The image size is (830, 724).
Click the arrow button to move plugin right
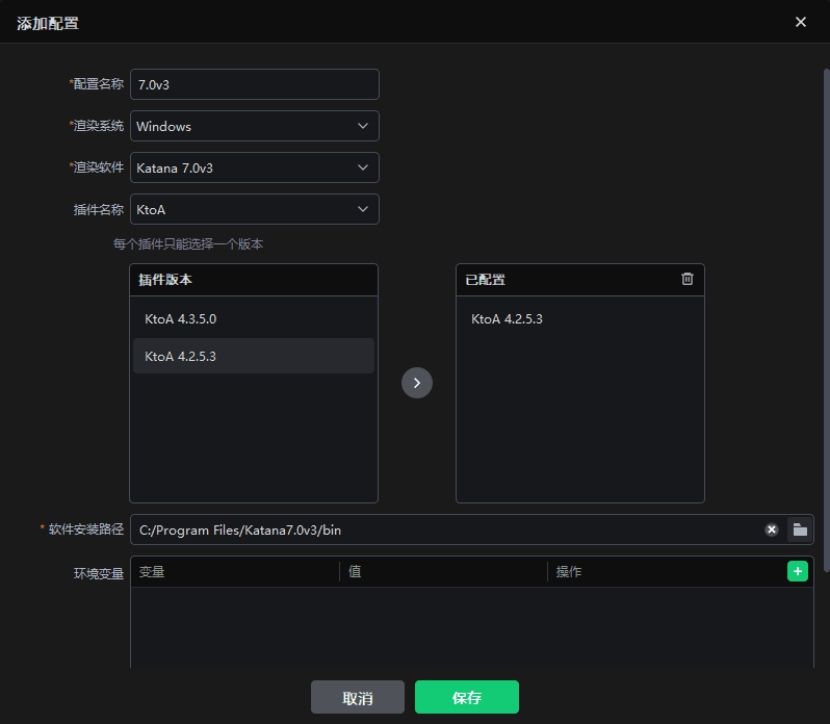(417, 383)
